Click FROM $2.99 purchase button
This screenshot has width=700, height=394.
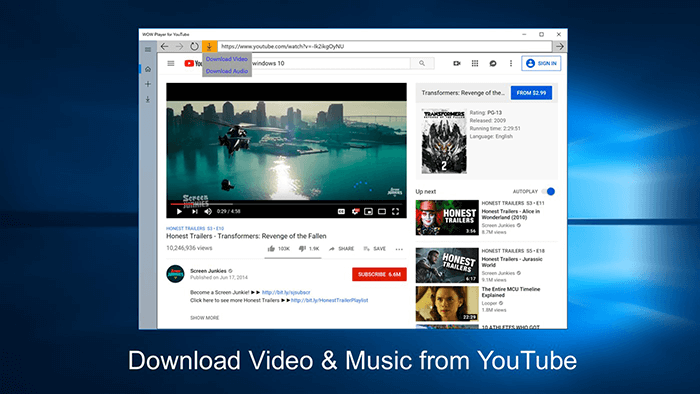coord(531,93)
